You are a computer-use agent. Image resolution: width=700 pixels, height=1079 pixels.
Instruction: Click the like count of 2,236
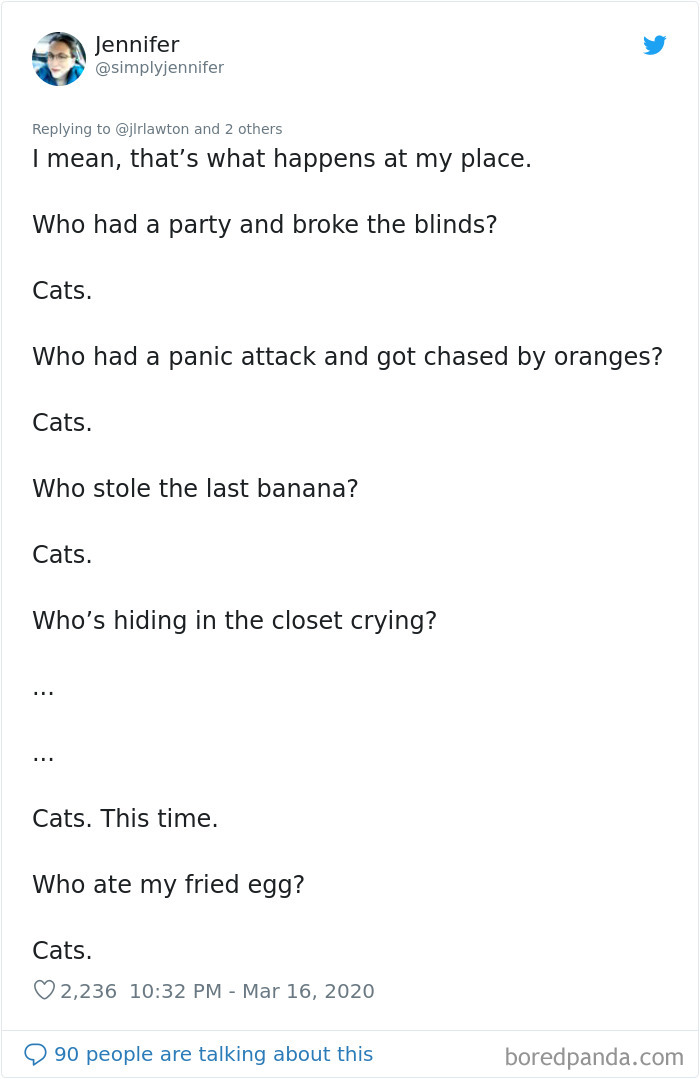(x=87, y=990)
